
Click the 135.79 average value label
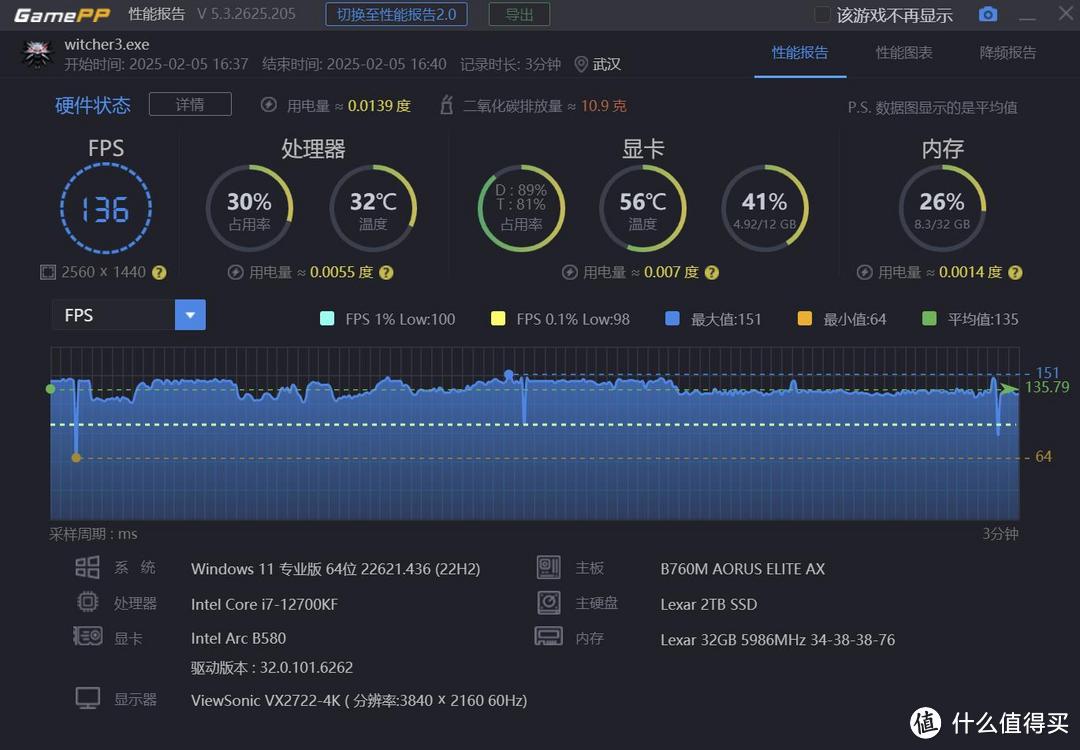1047,387
